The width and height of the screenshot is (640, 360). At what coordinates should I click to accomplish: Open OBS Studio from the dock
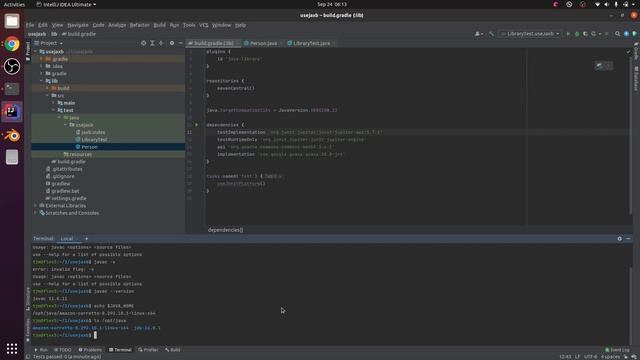click(x=12, y=66)
